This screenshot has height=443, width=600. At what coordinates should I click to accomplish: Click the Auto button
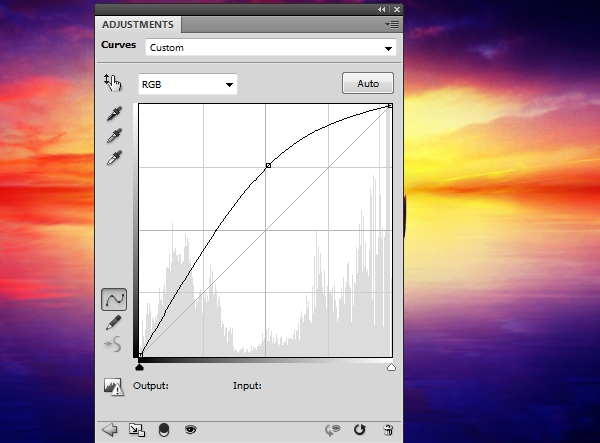368,83
